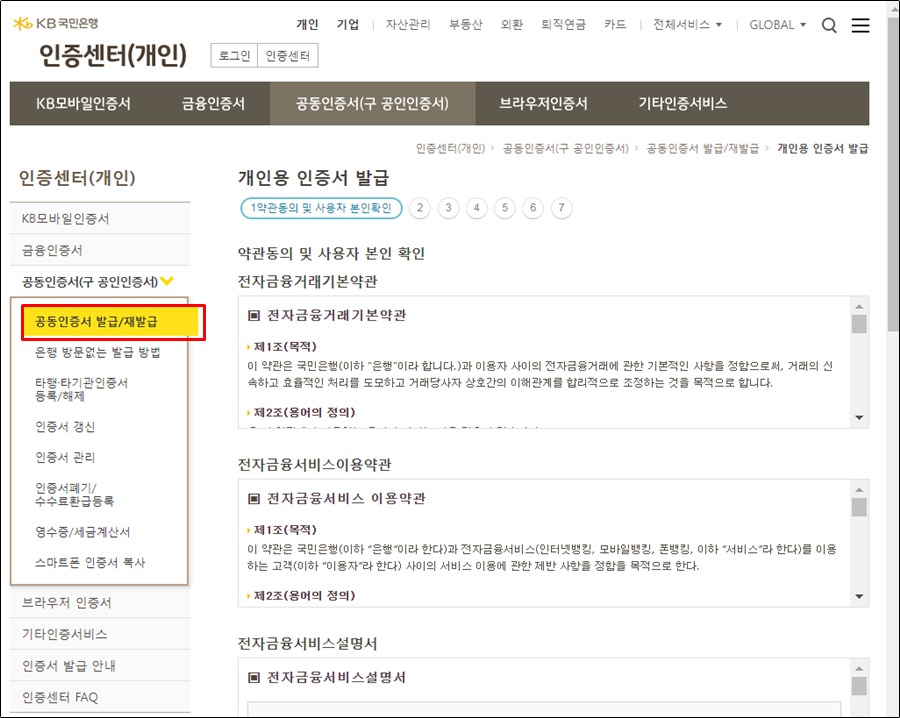Click the up scroll arrow of 전자금융서비스이용약관 box
The width and height of the screenshot is (900, 718).
coord(857,489)
